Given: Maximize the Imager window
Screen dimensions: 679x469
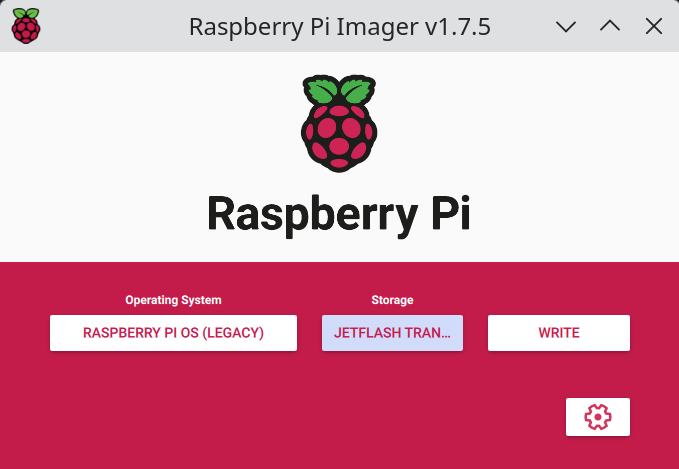Looking at the screenshot, I should pos(610,26).
